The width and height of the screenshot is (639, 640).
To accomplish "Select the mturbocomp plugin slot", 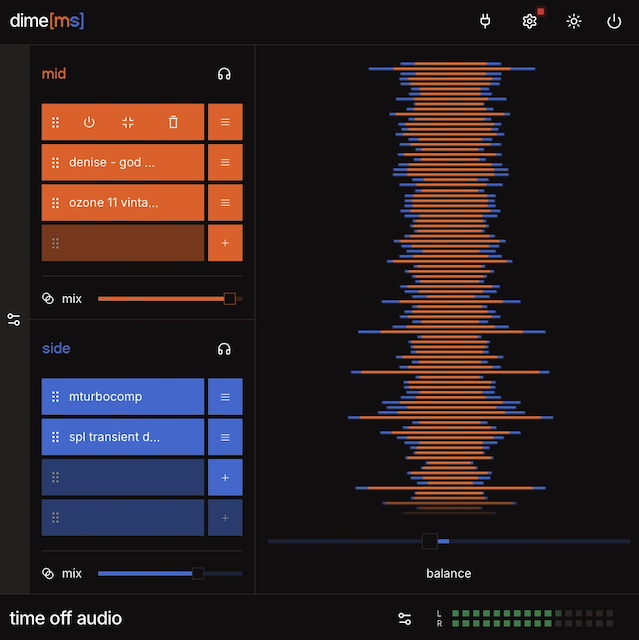I will click(x=123, y=397).
